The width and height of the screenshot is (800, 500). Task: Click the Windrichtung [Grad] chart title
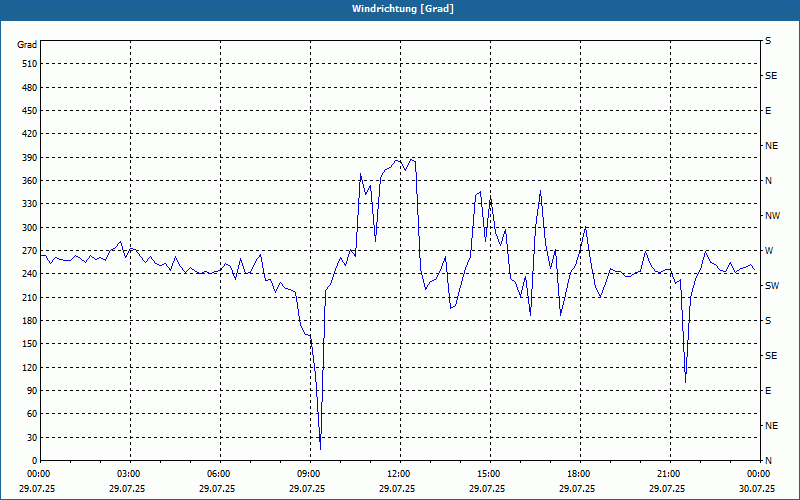[403, 9]
